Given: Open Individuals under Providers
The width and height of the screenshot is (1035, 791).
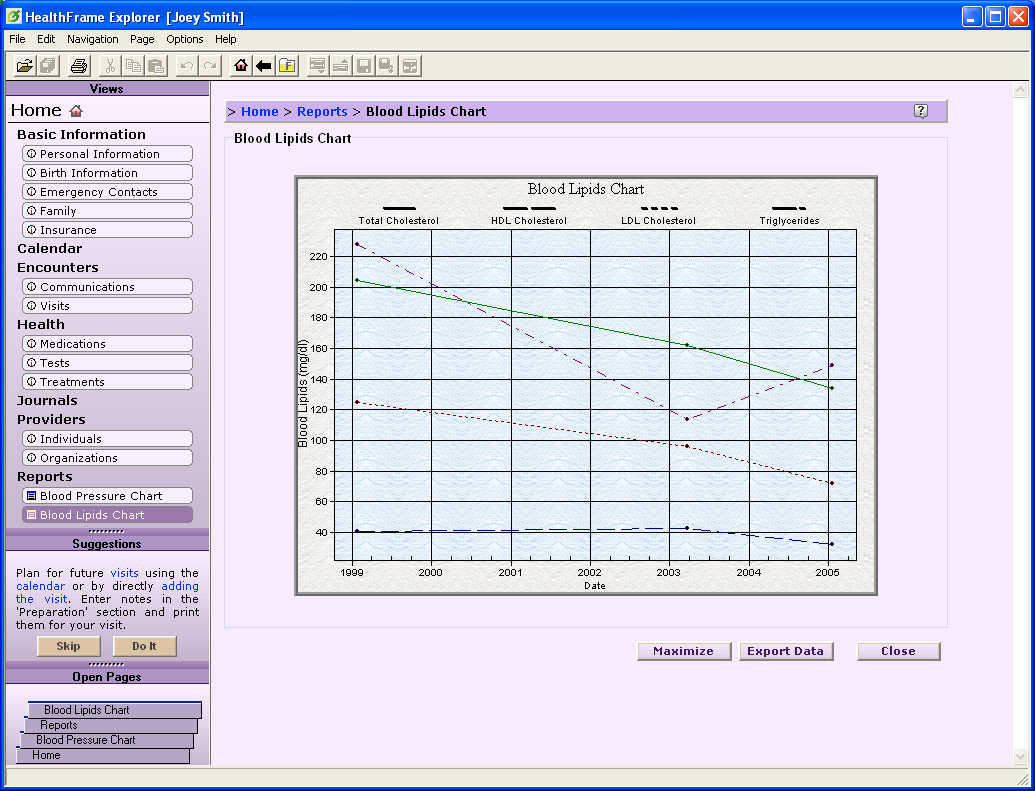Looking at the screenshot, I should coord(108,439).
